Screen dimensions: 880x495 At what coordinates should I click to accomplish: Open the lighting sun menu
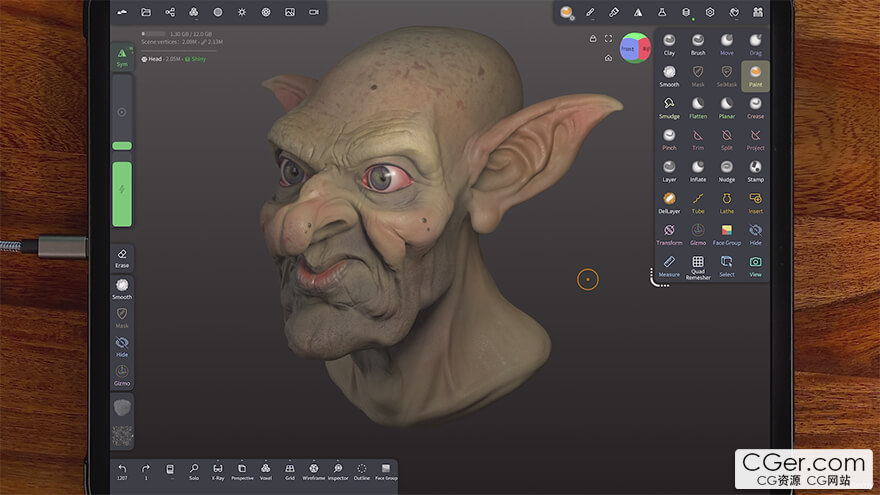coord(241,12)
